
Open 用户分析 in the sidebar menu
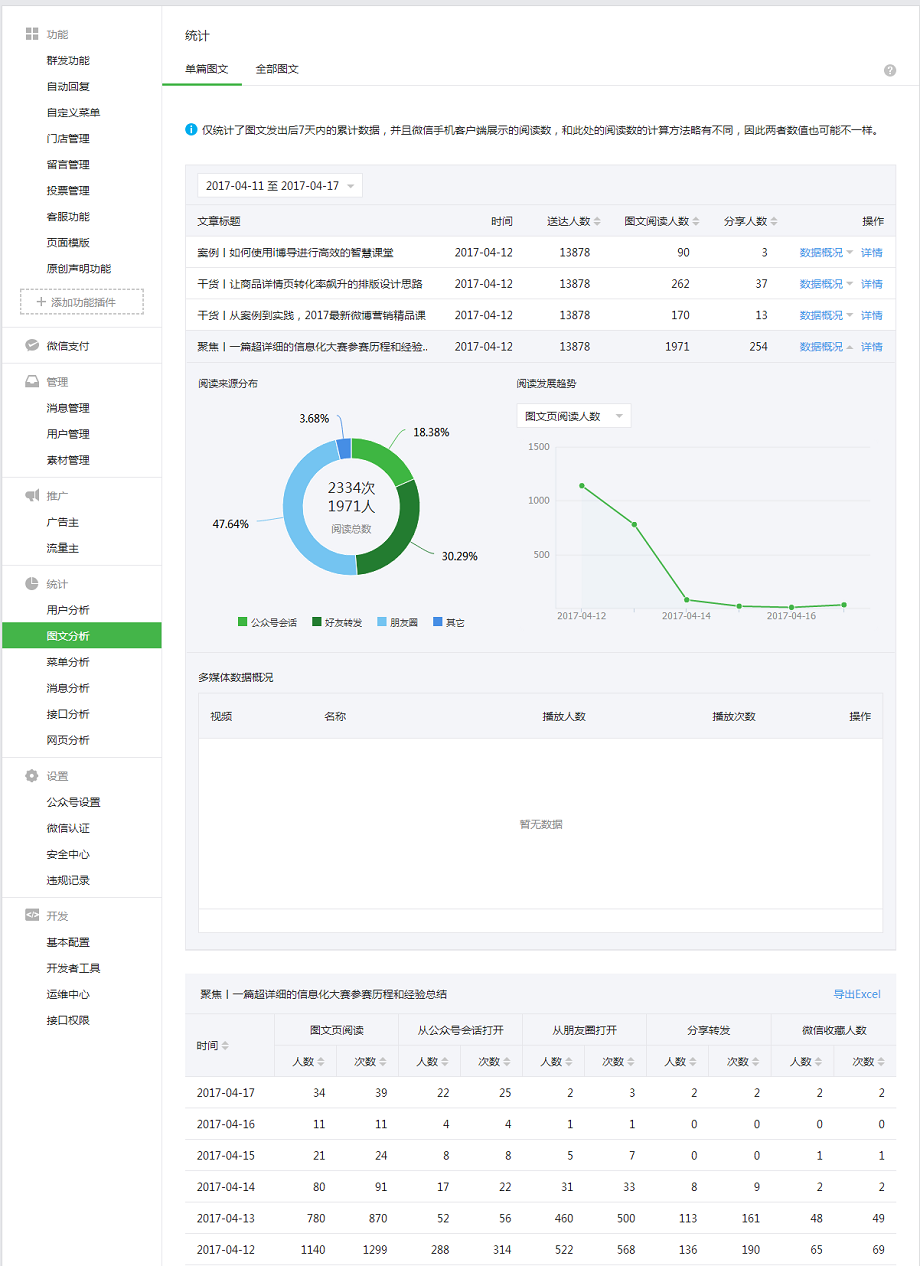[68, 610]
